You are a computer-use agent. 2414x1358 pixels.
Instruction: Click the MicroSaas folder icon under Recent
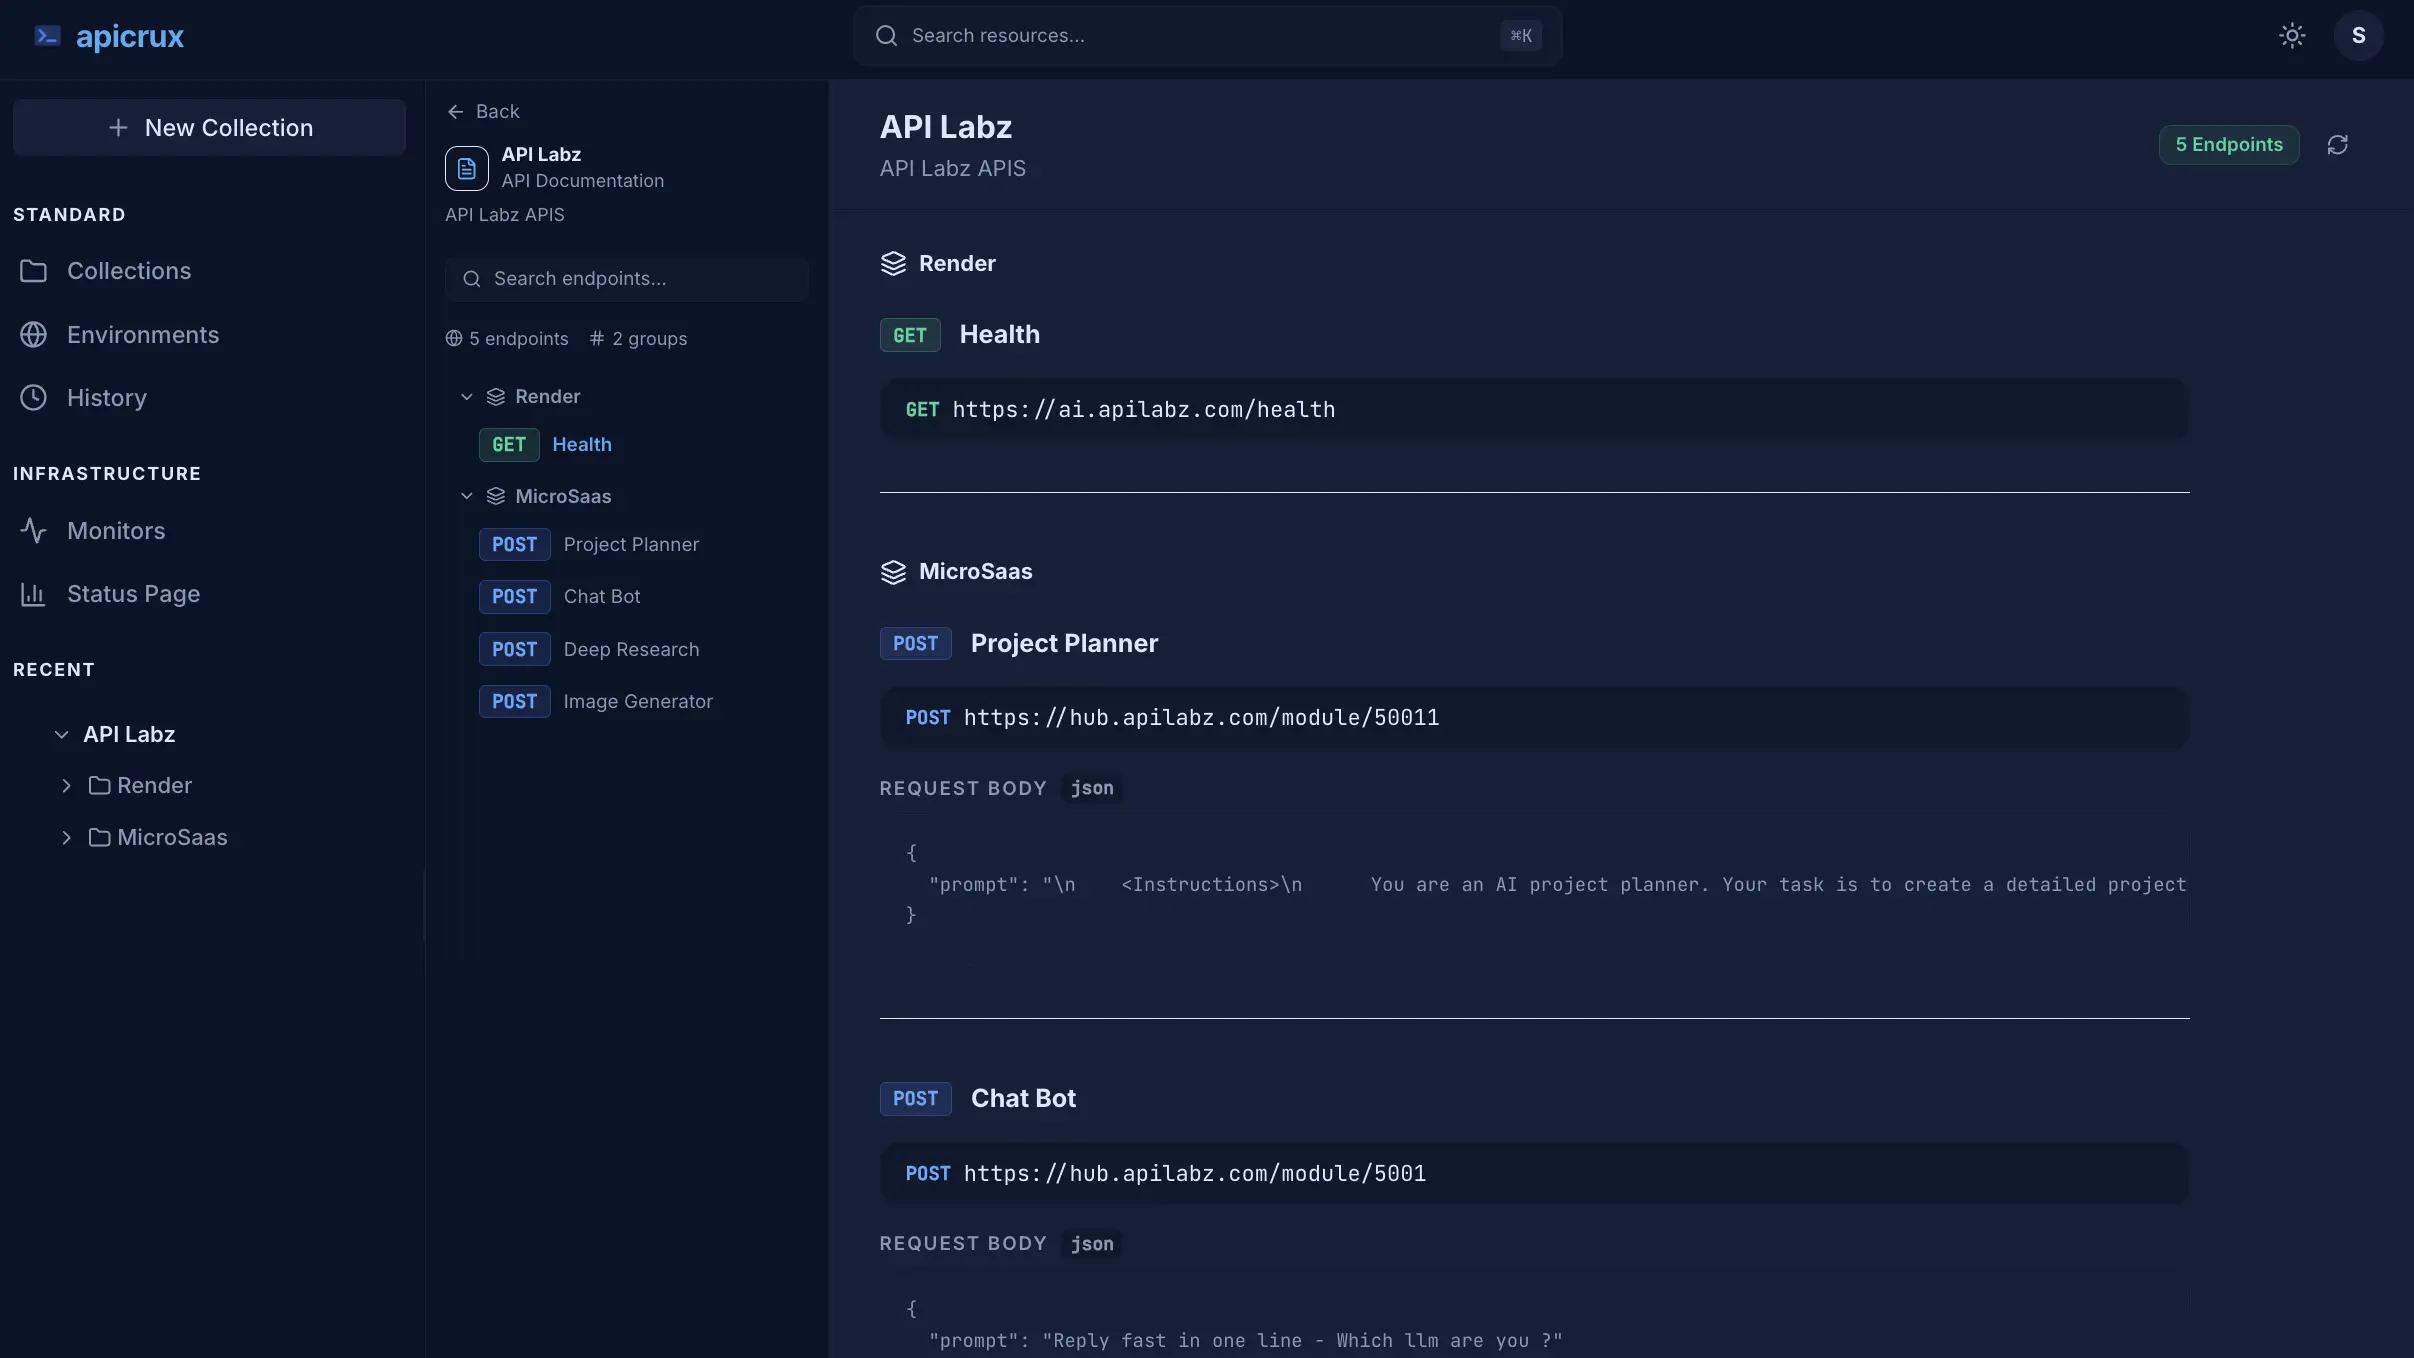pos(99,838)
